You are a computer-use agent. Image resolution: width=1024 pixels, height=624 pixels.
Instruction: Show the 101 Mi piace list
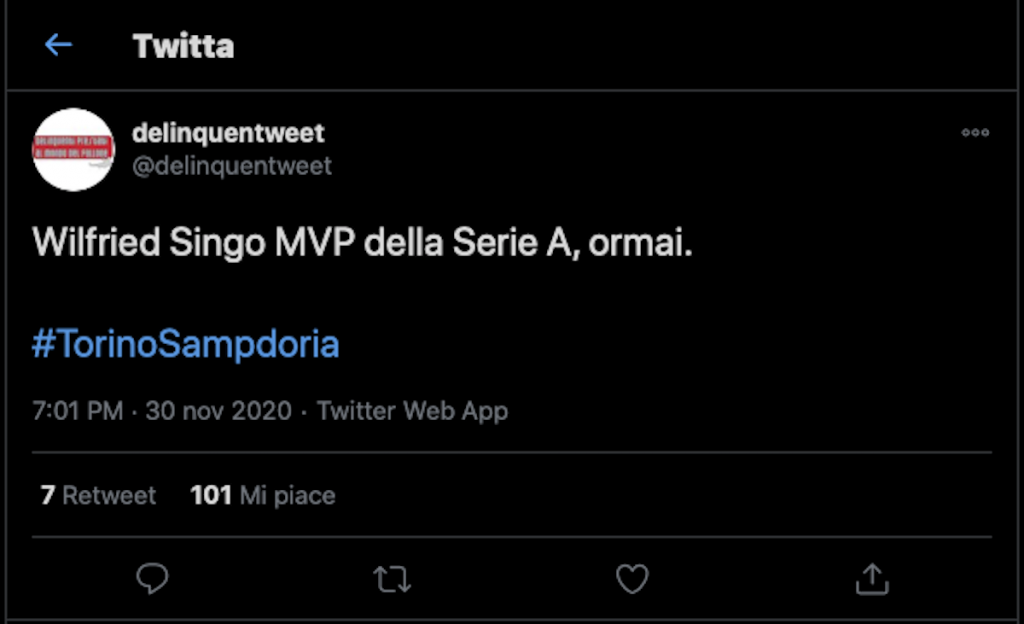tap(262, 495)
